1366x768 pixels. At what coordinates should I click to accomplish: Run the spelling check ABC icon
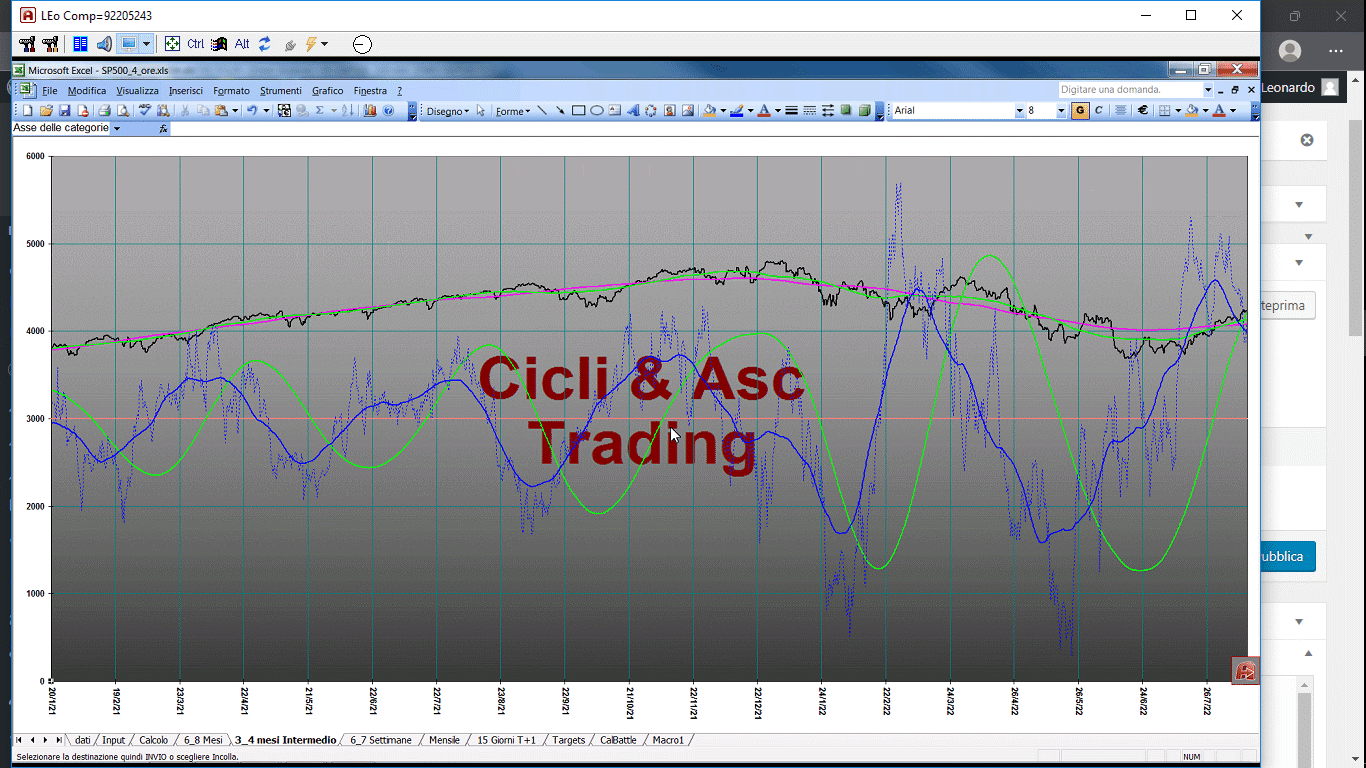145,110
